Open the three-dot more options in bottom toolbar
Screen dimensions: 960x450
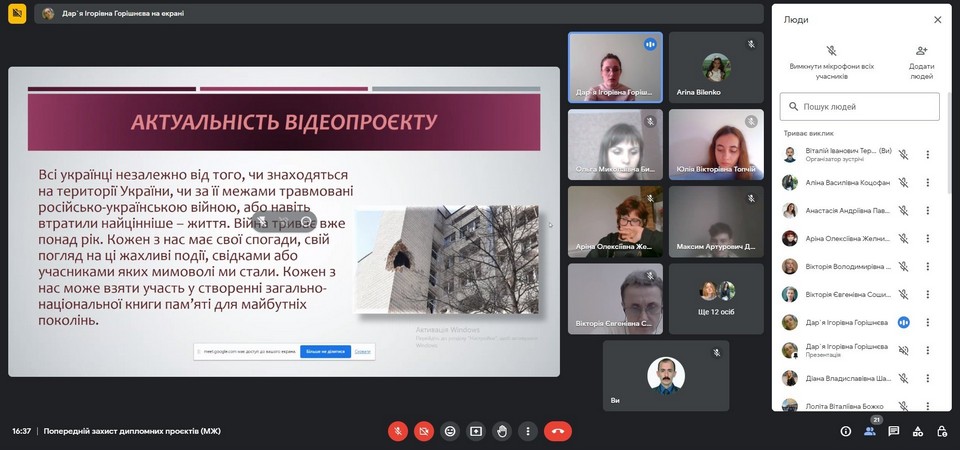(528, 431)
